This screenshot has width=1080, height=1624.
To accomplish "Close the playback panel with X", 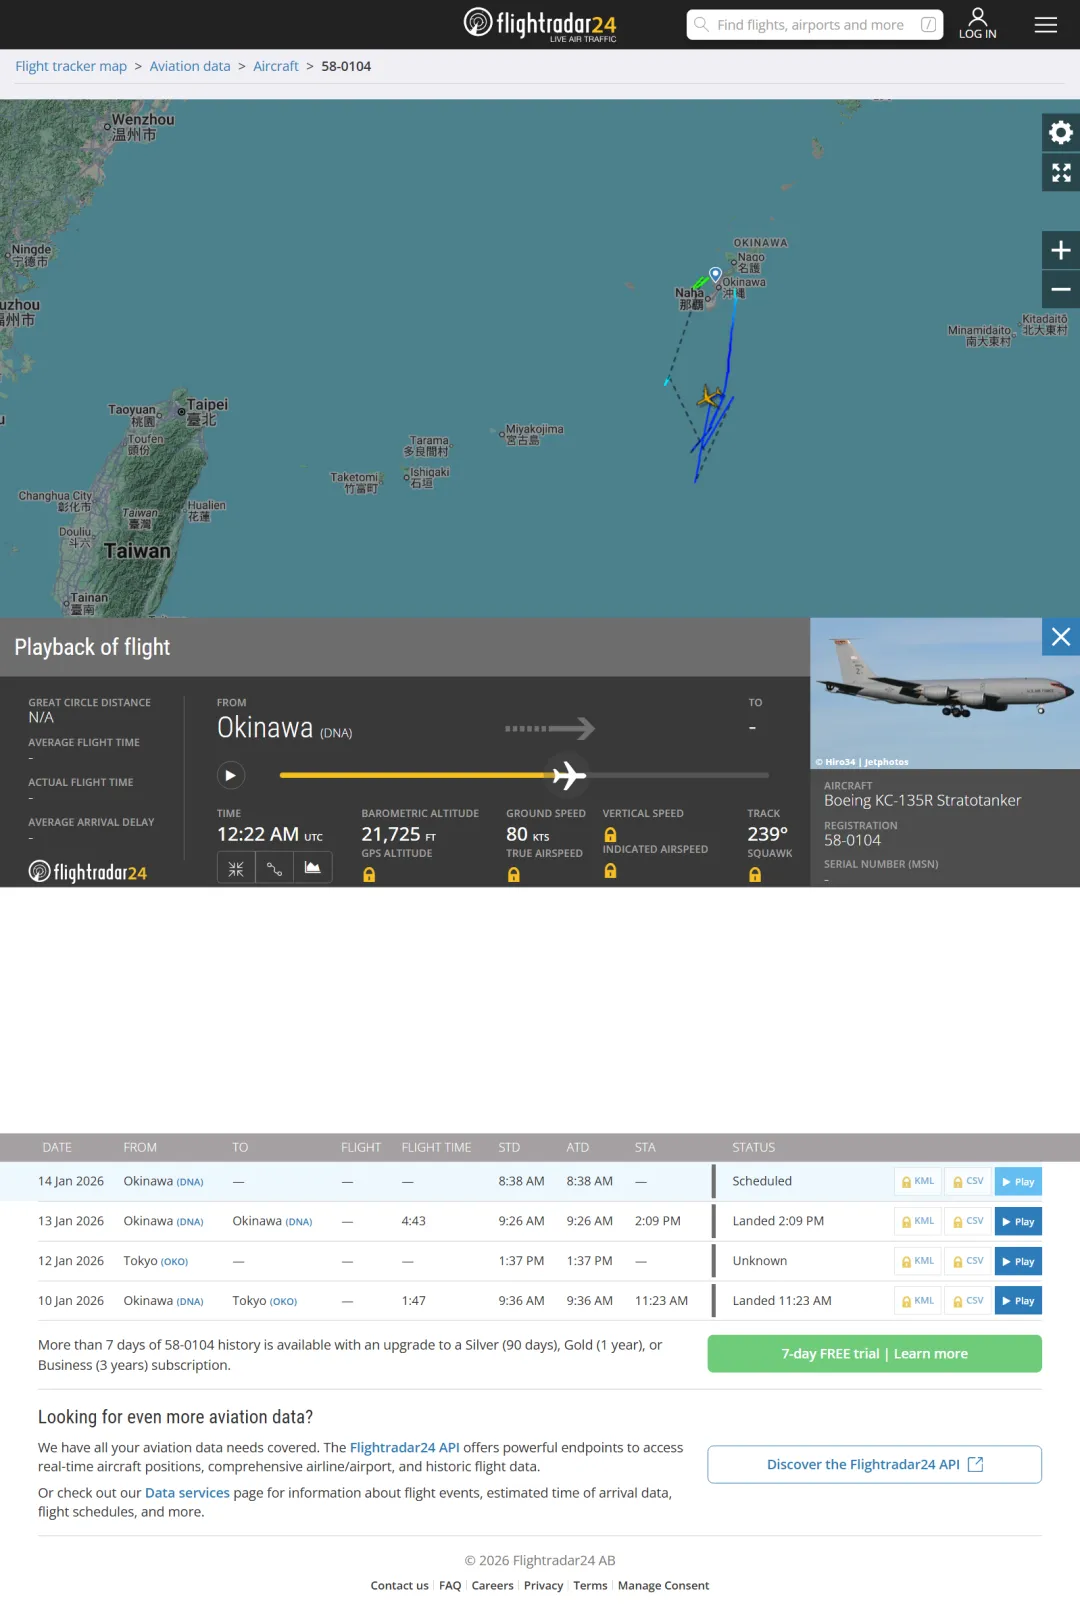I will (x=1061, y=637).
